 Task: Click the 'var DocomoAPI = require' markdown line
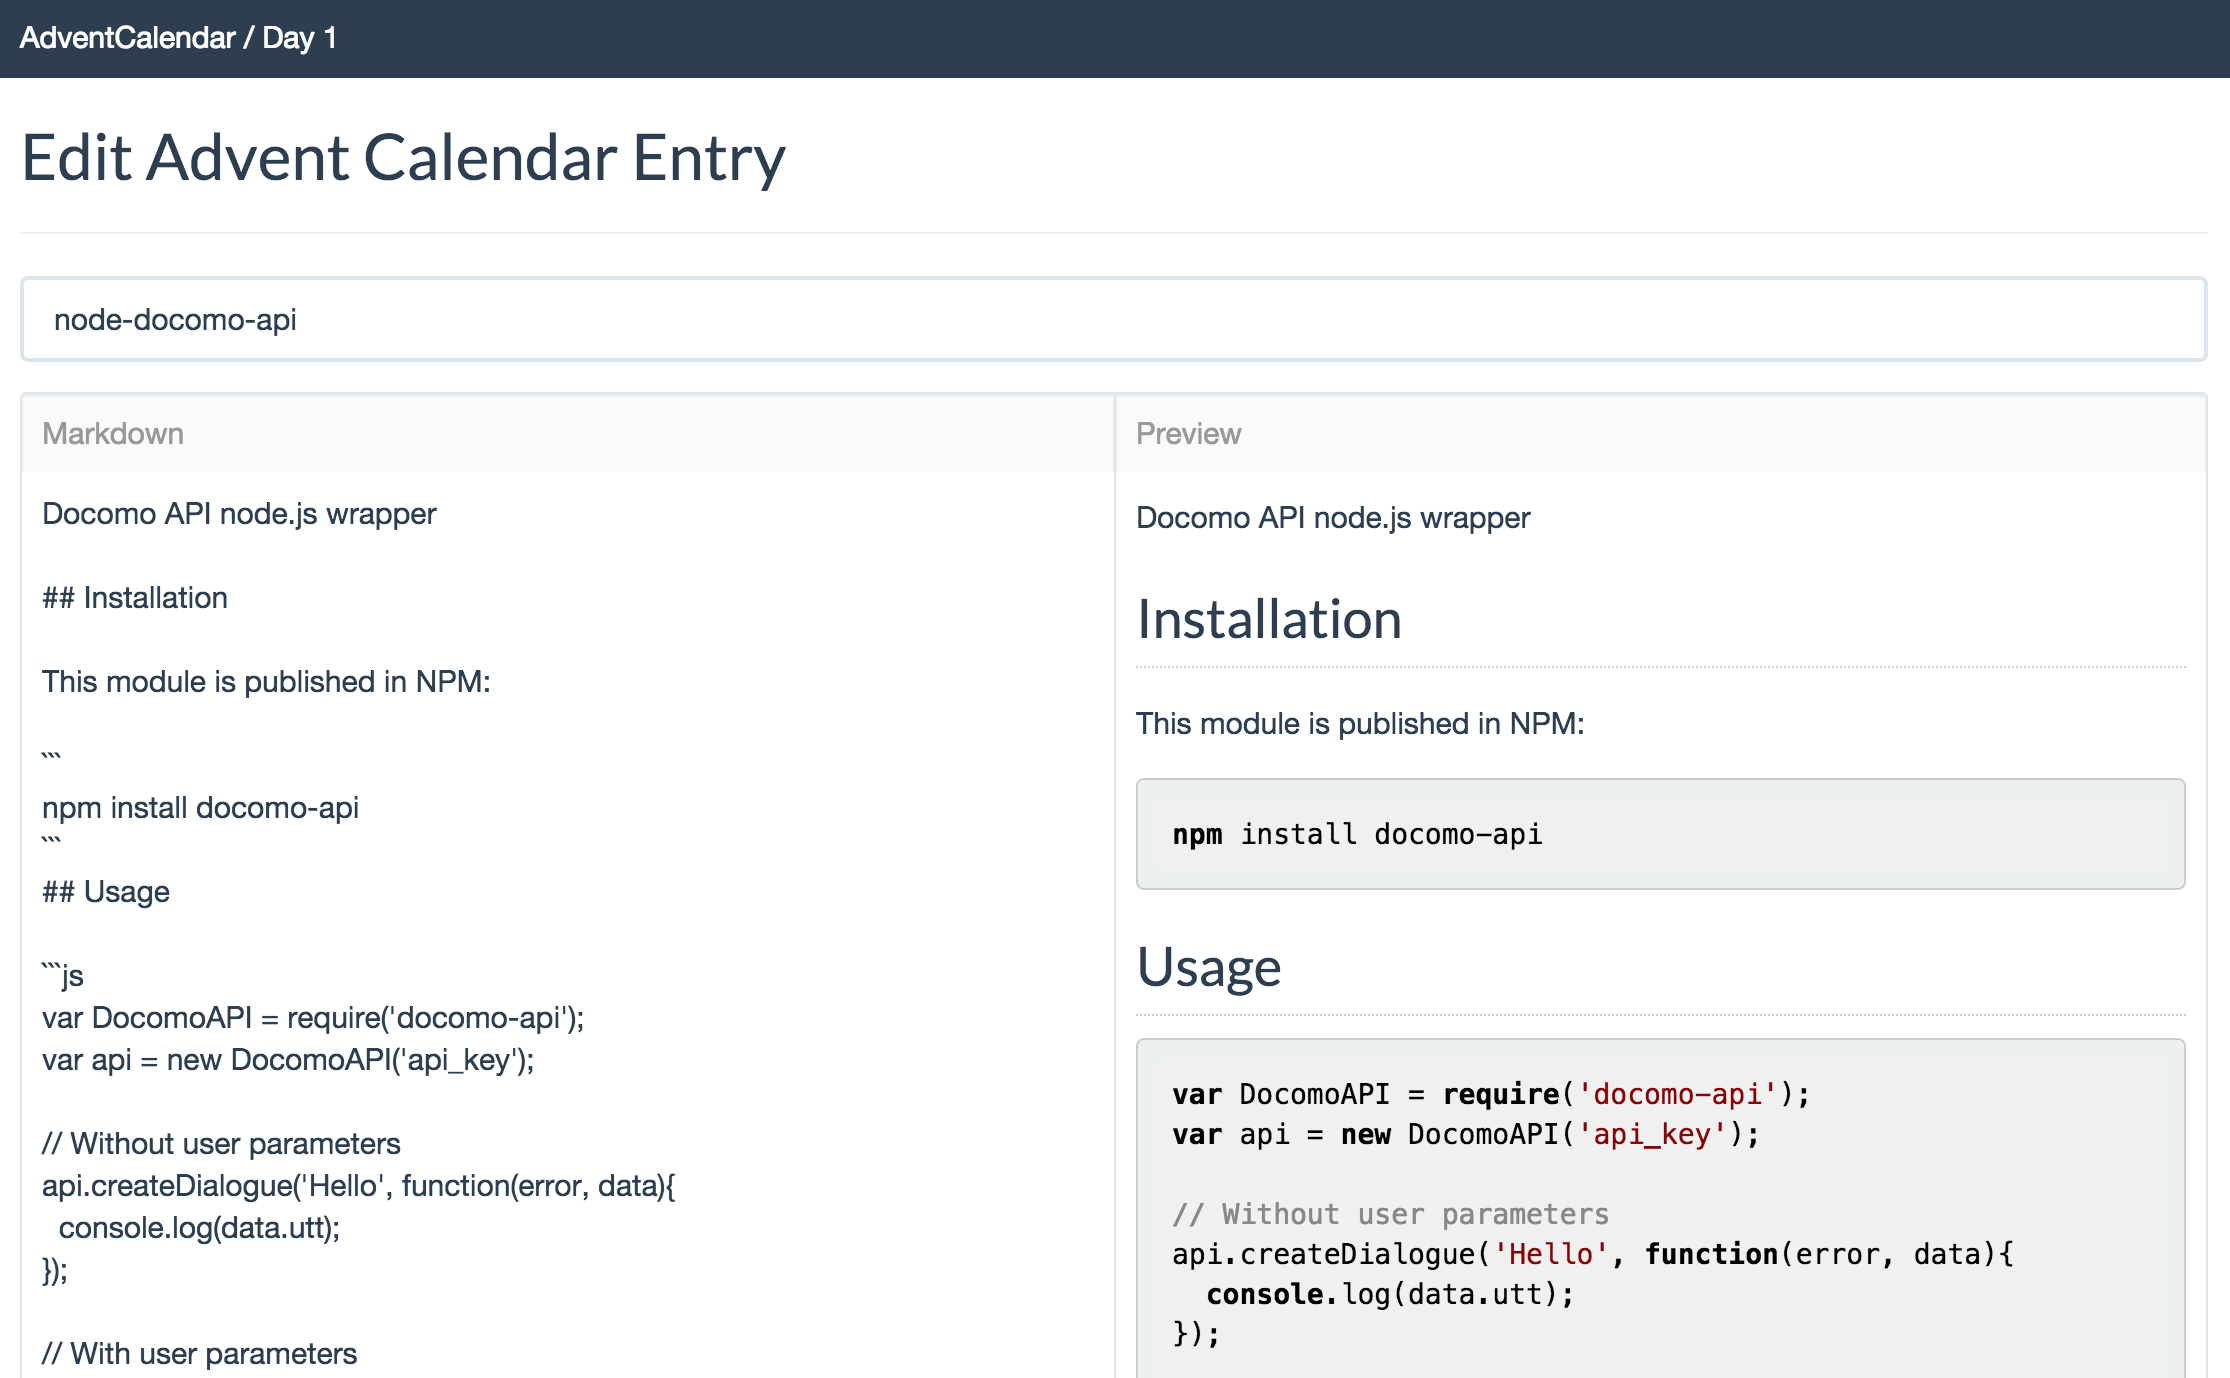coord(312,1018)
